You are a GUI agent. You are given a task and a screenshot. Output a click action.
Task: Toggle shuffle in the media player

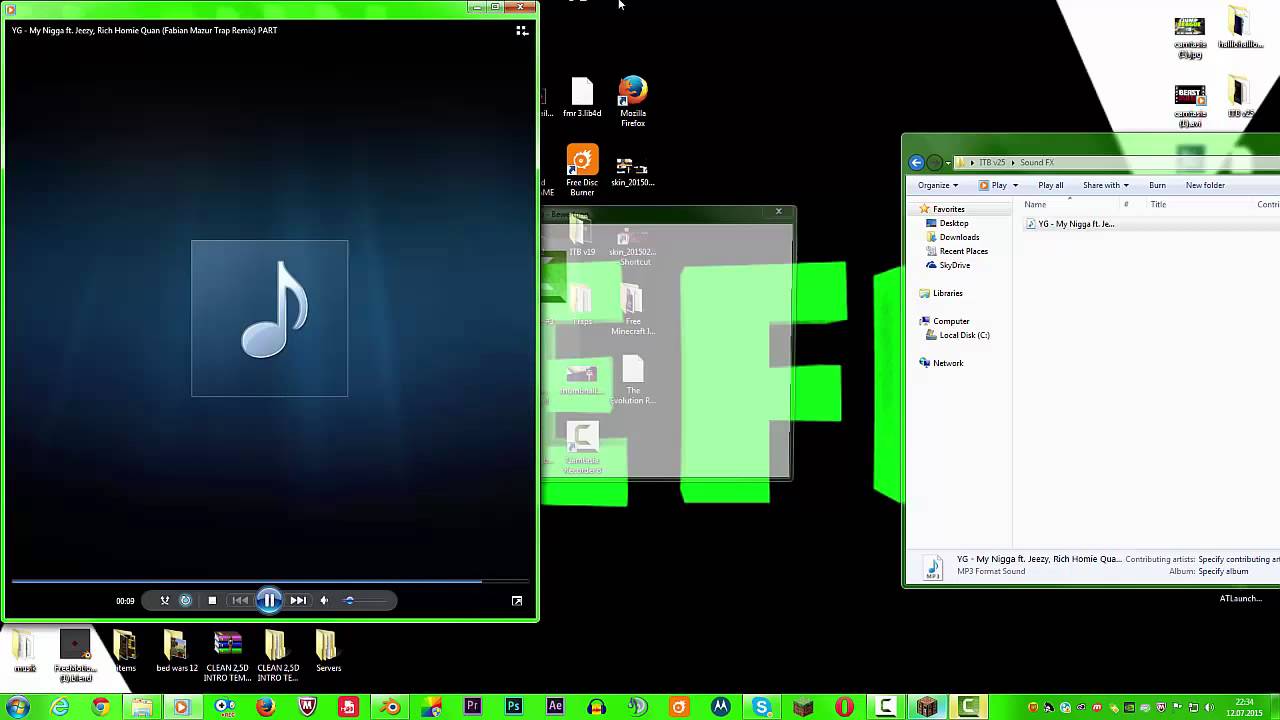click(x=165, y=600)
